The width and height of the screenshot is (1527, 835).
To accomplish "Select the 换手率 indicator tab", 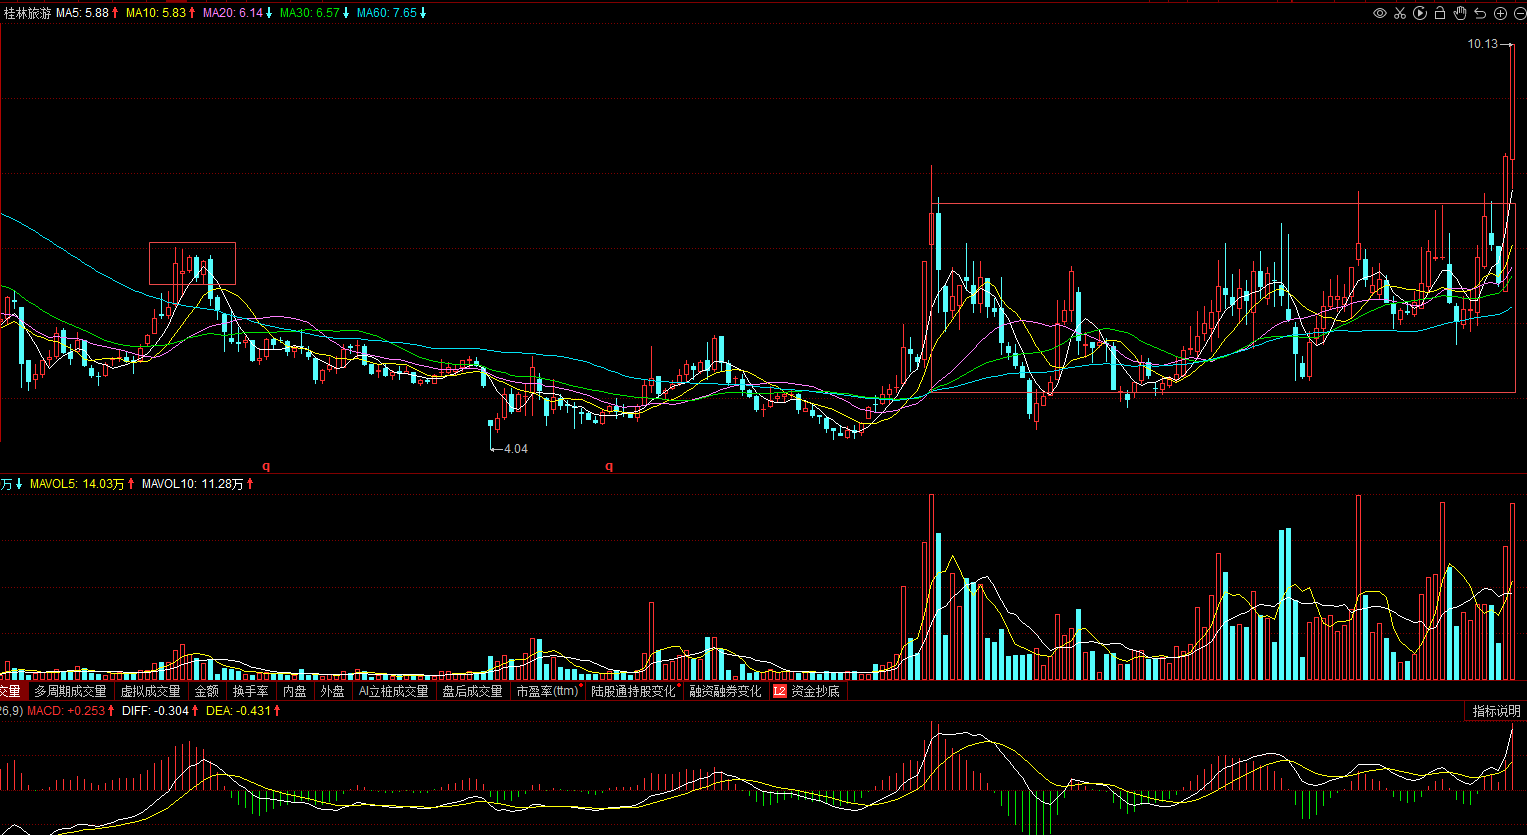I will (251, 691).
